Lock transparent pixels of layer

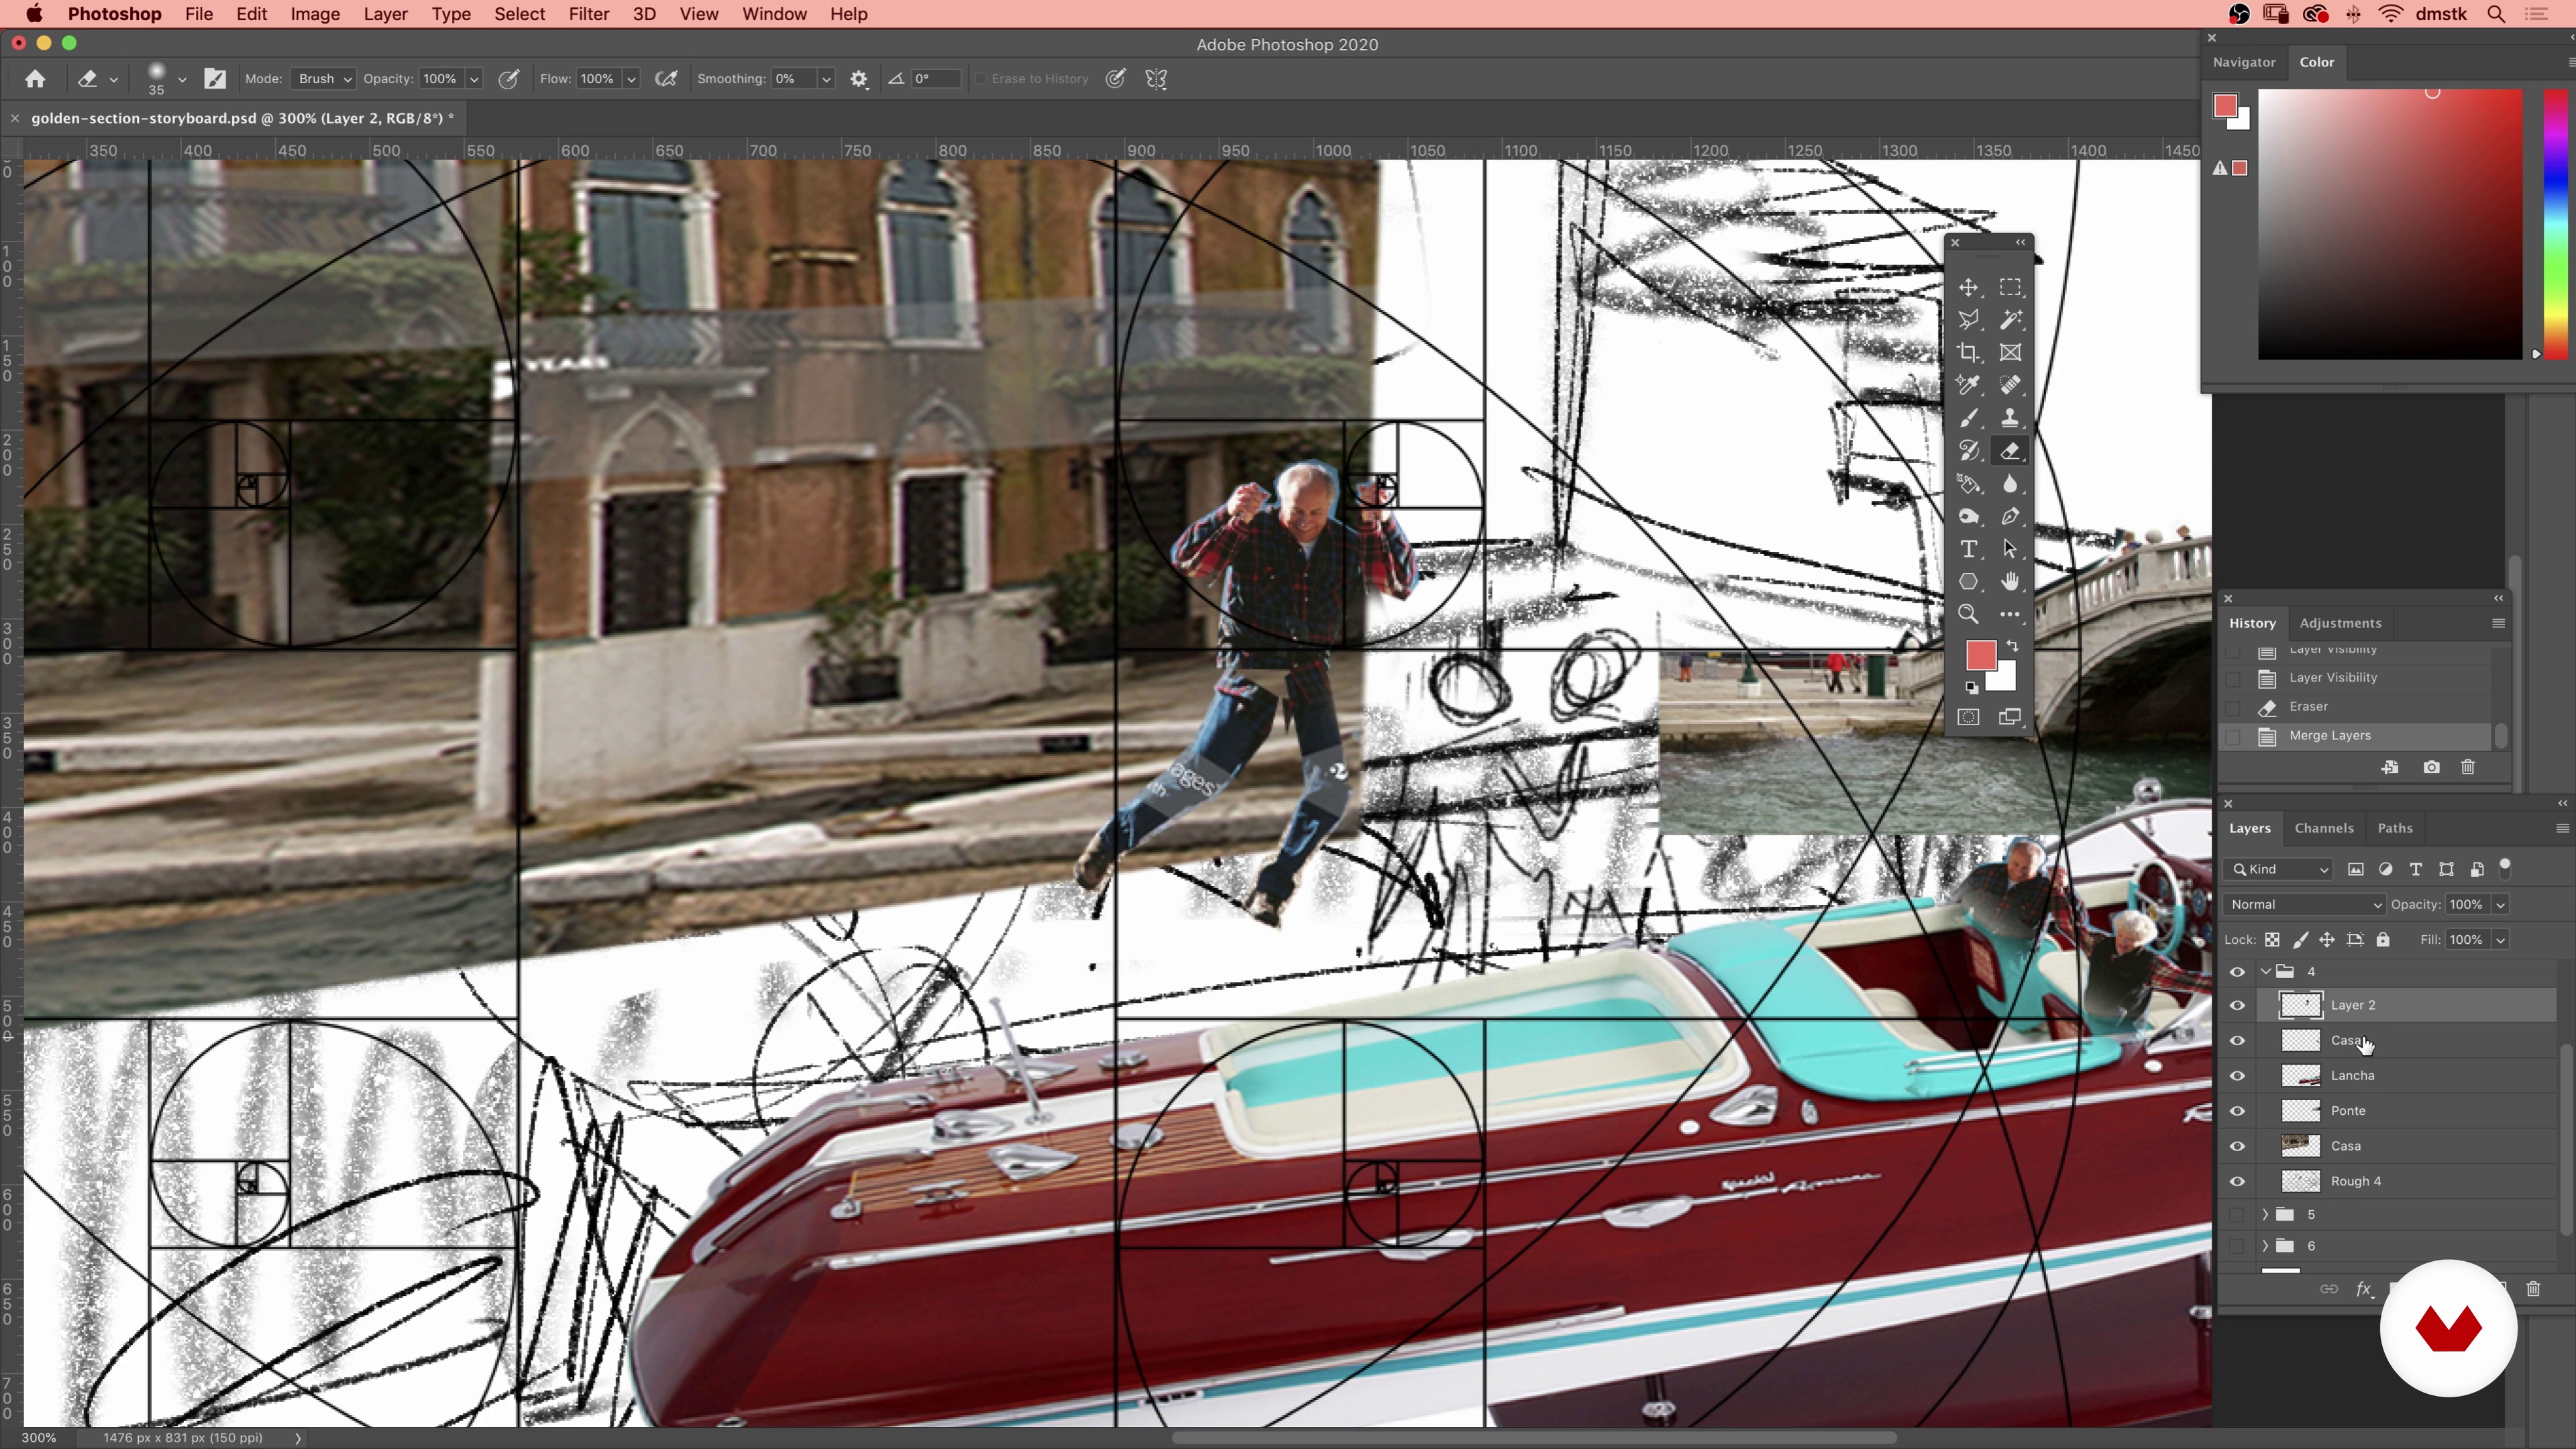(x=2272, y=940)
